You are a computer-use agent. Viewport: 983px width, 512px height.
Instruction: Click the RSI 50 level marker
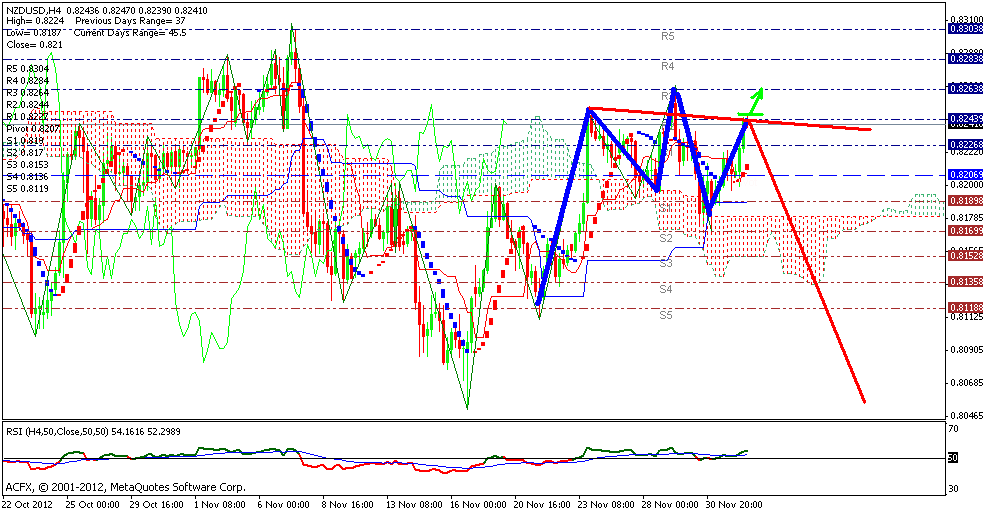954,458
